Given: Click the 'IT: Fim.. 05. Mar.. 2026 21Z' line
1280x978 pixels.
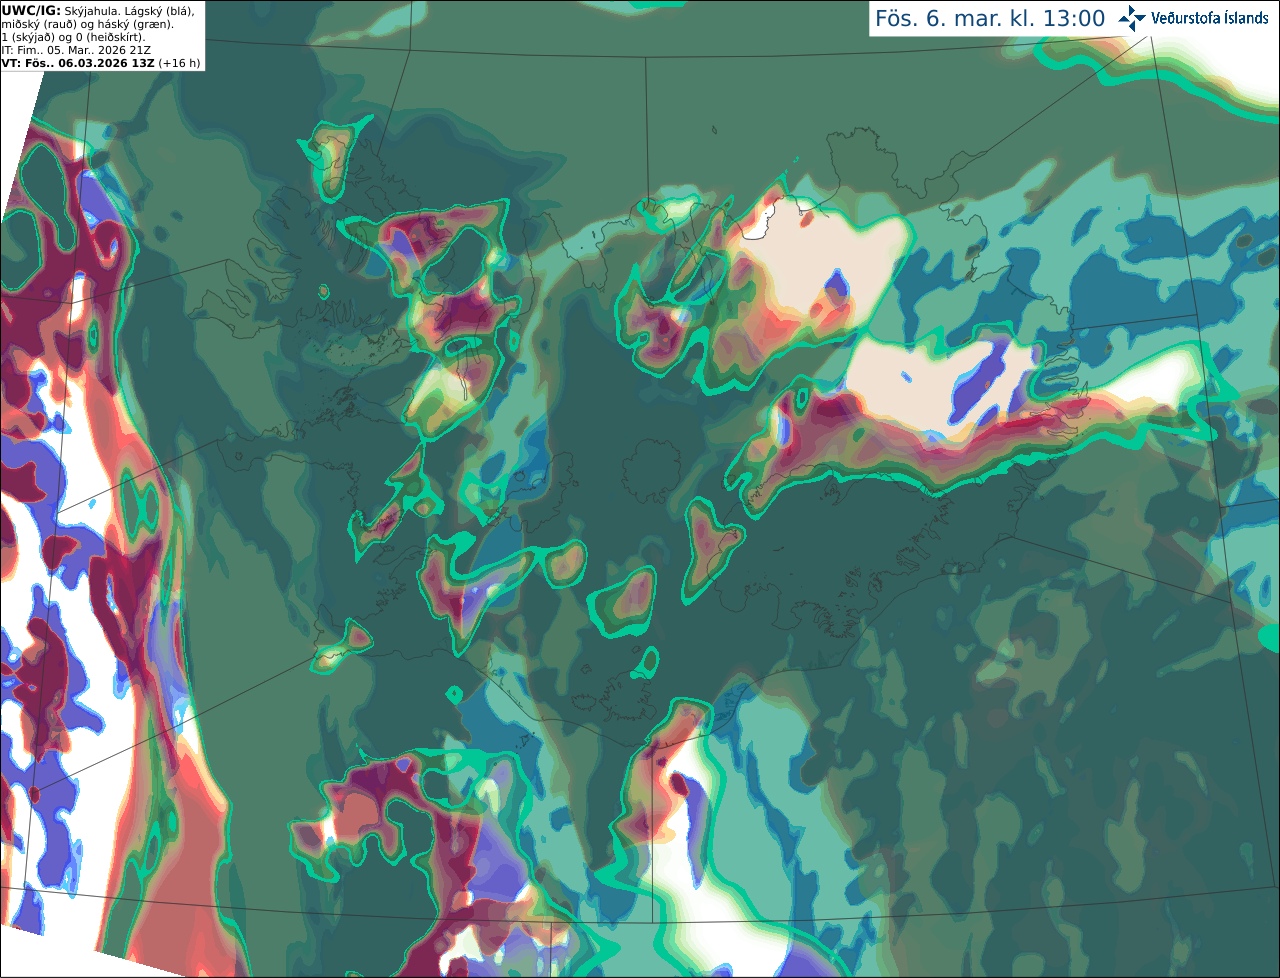Looking at the screenshot, I should click(x=77, y=50).
